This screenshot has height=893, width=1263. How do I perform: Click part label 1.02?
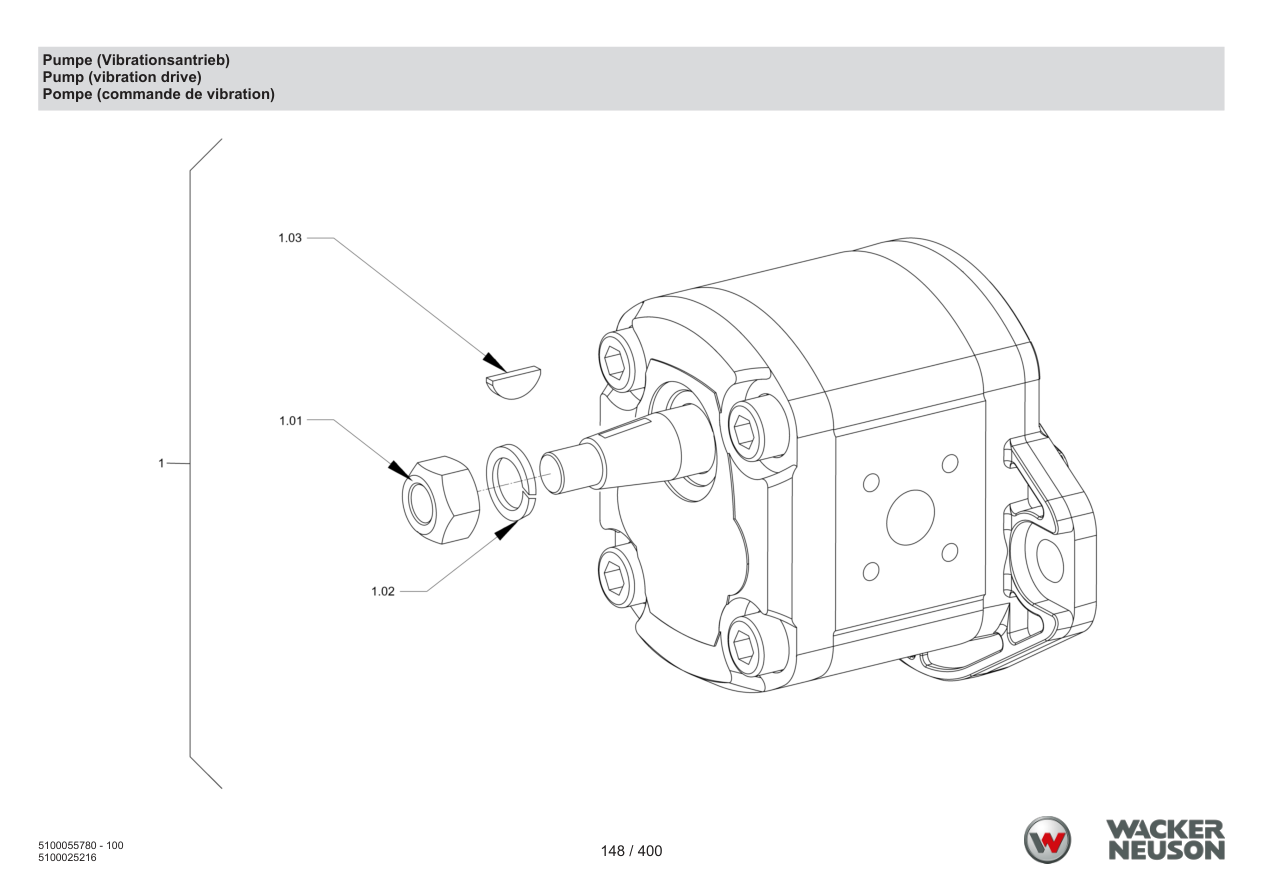point(383,591)
